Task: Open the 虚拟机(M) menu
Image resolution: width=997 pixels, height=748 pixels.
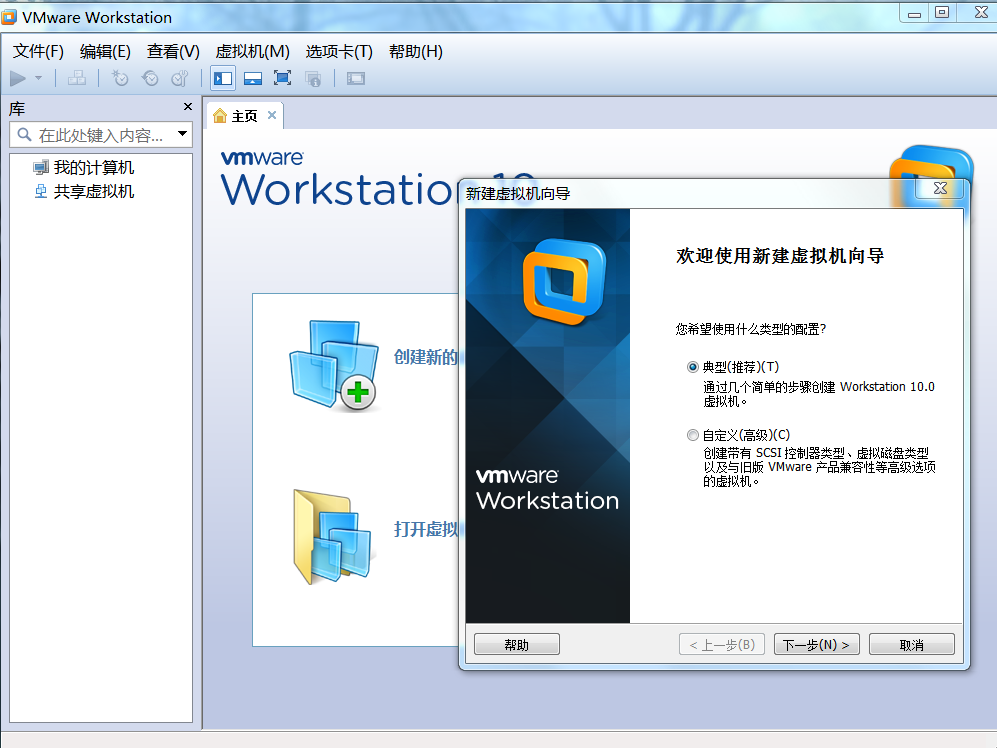Action: [252, 52]
